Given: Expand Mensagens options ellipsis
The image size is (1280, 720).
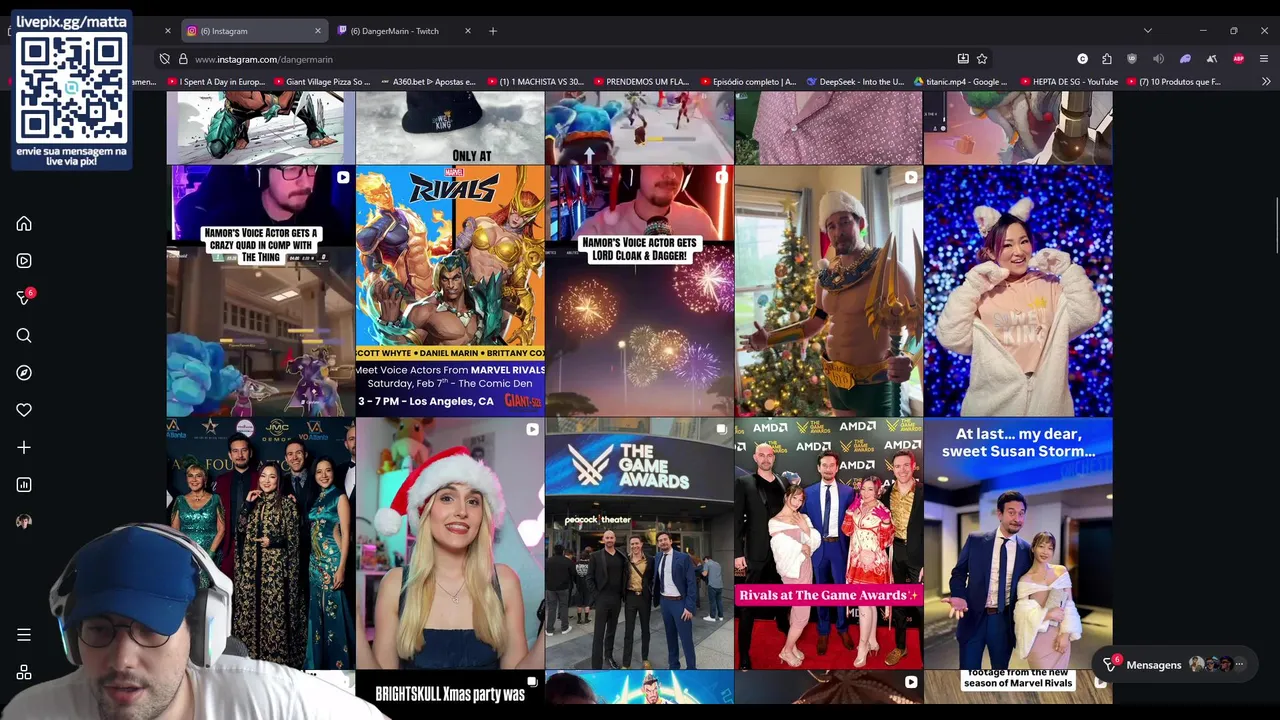Looking at the screenshot, I should click(1239, 664).
